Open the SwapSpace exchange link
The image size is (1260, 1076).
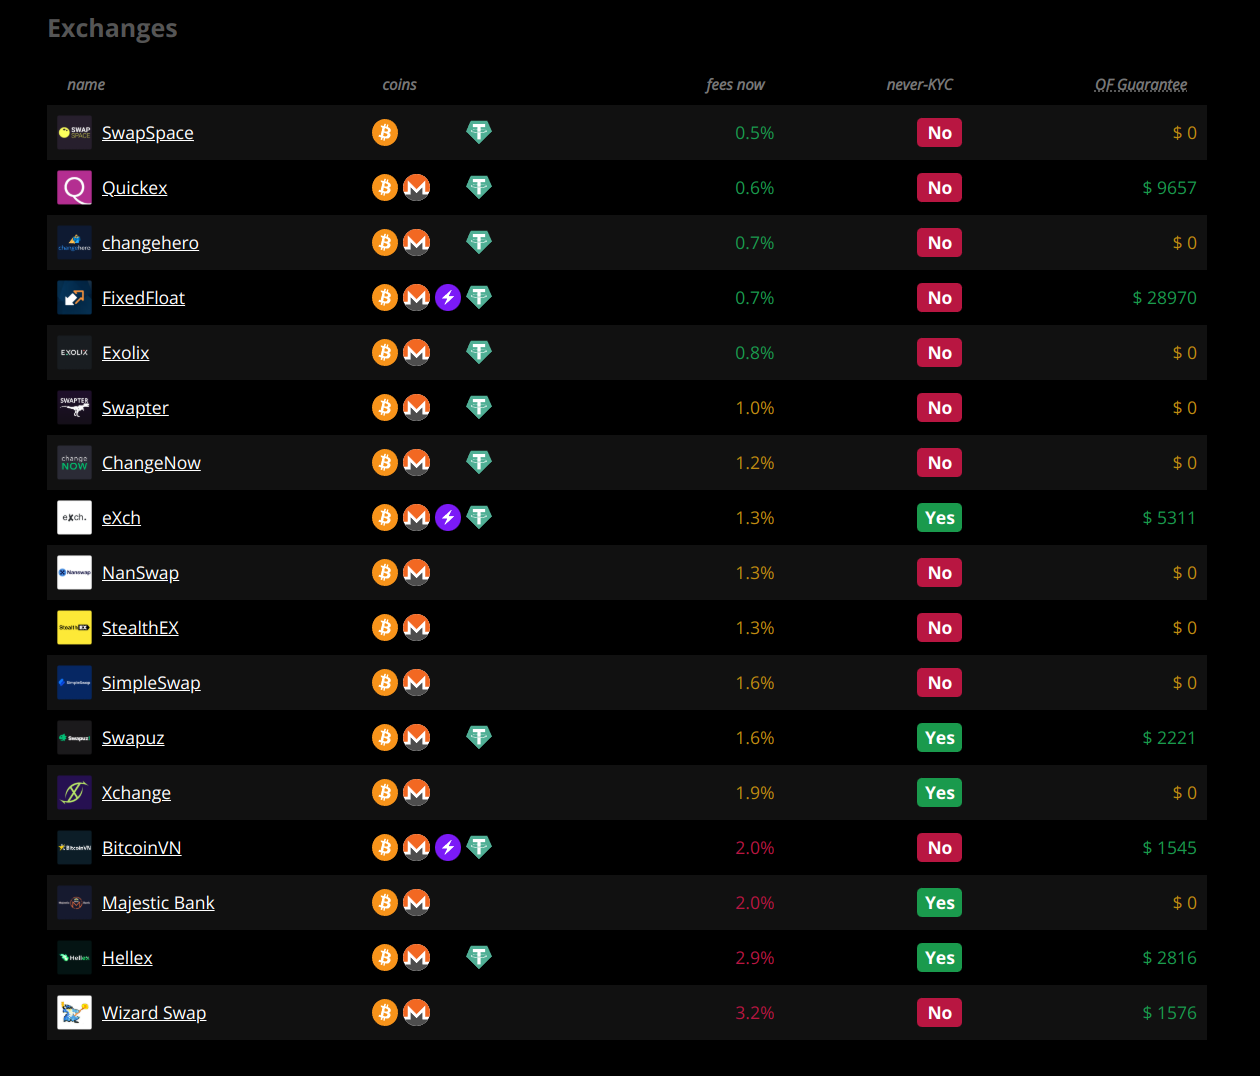tap(148, 133)
